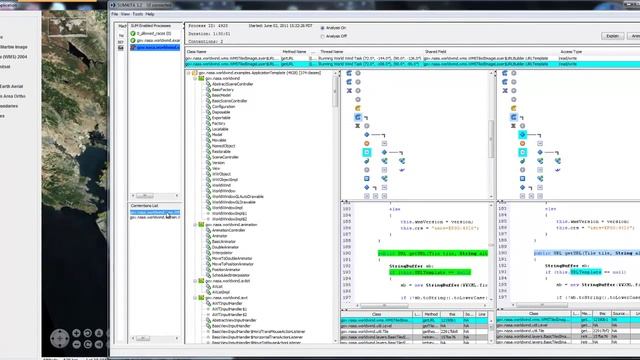Select AnimationController class in tree

pyautogui.click(x=228, y=230)
